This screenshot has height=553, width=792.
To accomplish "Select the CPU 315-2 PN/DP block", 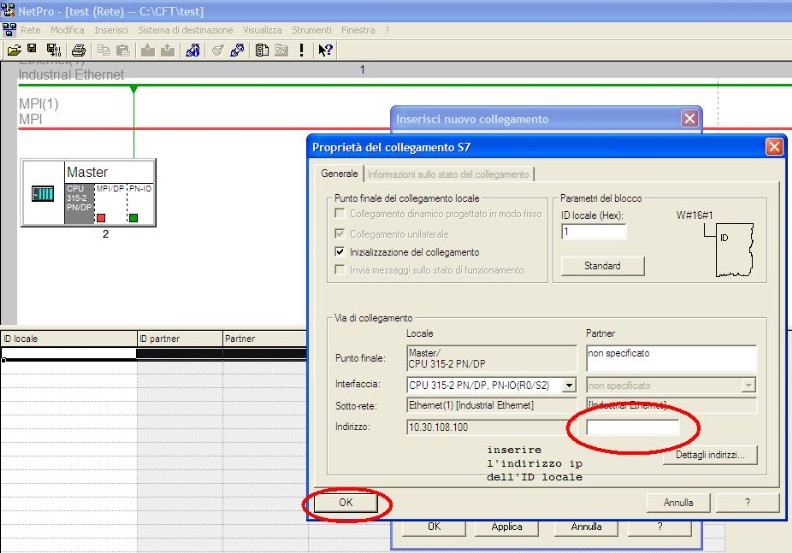I will 79,204.
